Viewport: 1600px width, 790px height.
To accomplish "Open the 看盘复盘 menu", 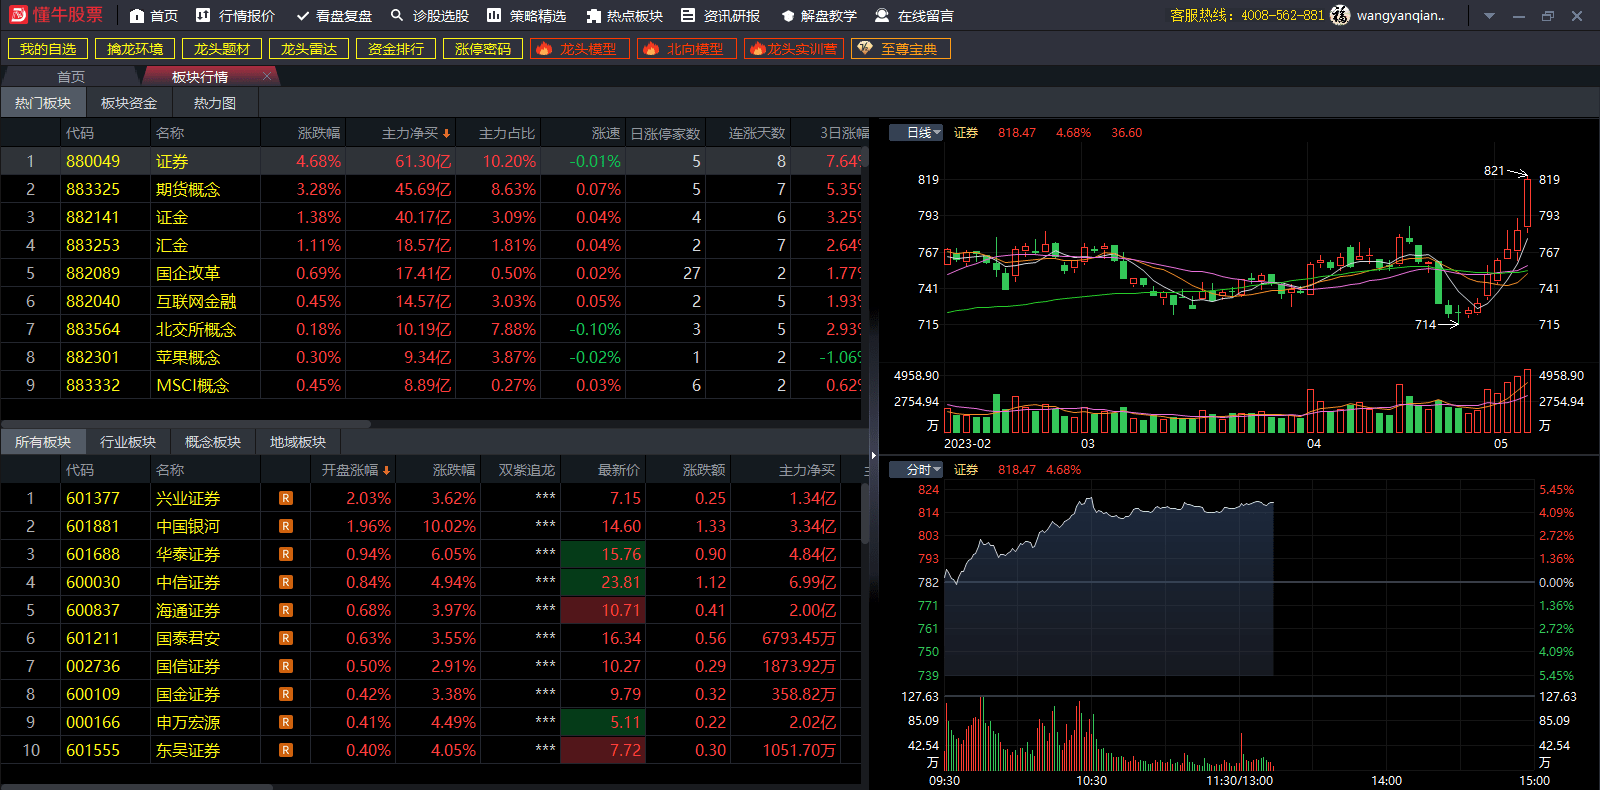I will tap(334, 16).
